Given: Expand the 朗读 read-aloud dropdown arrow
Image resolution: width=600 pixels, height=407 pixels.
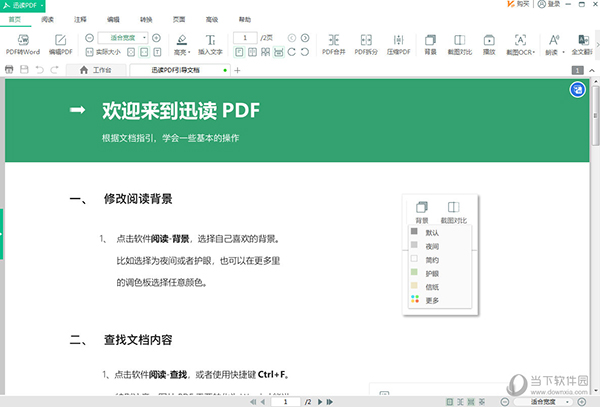Looking at the screenshot, I should [563, 52].
